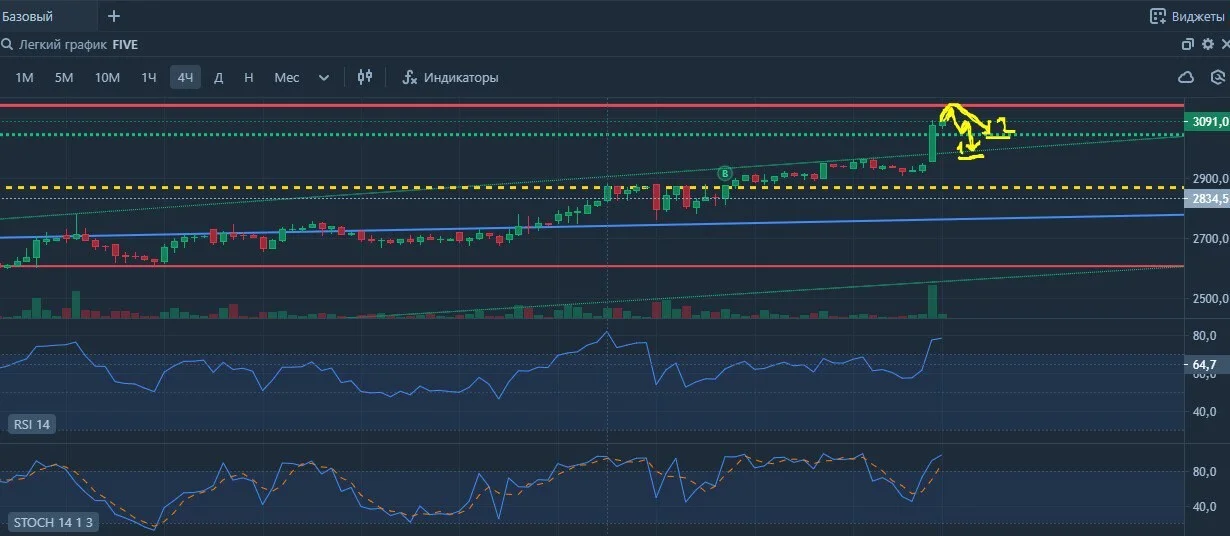
Task: Click the 2834,5 price level label
Action: [x=1207, y=199]
